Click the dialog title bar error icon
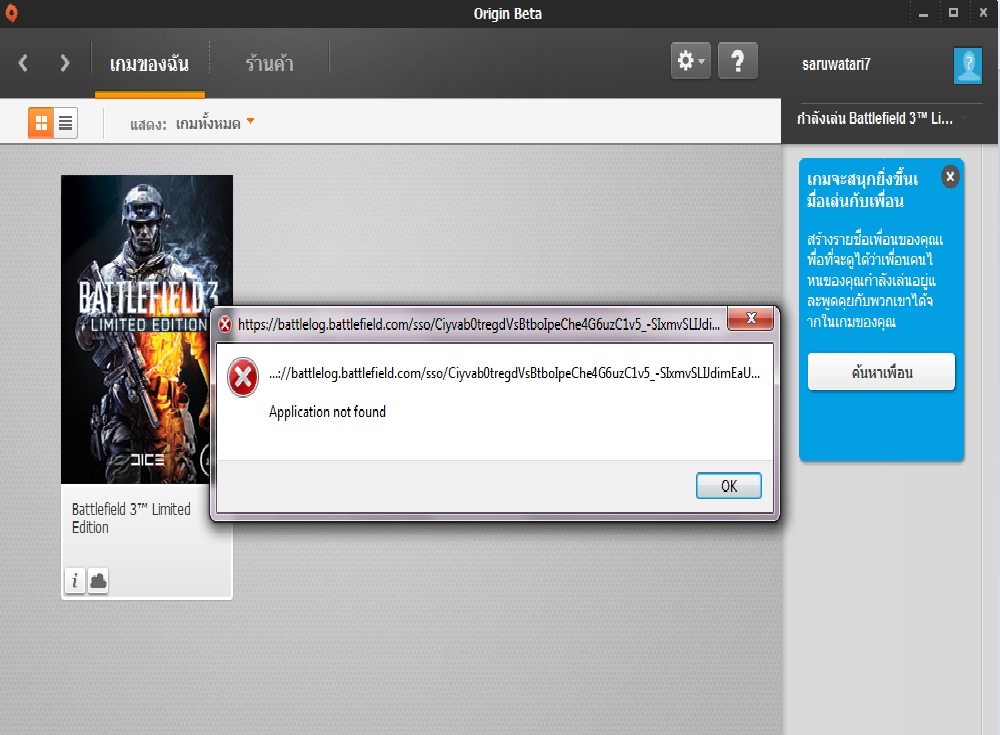Viewport: 1000px width, 735px height. click(224, 325)
